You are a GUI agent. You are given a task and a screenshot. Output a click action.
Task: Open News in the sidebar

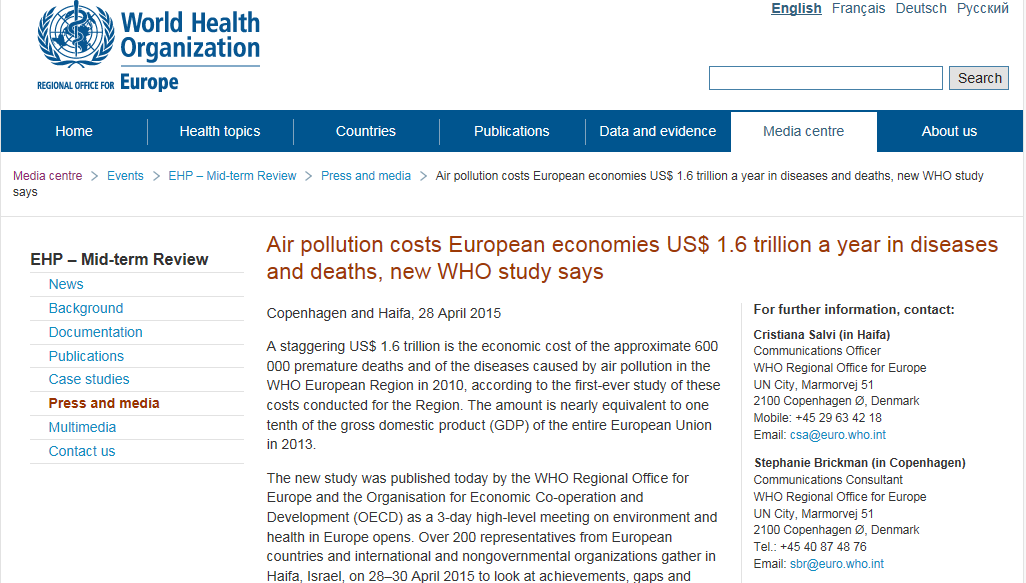click(66, 284)
